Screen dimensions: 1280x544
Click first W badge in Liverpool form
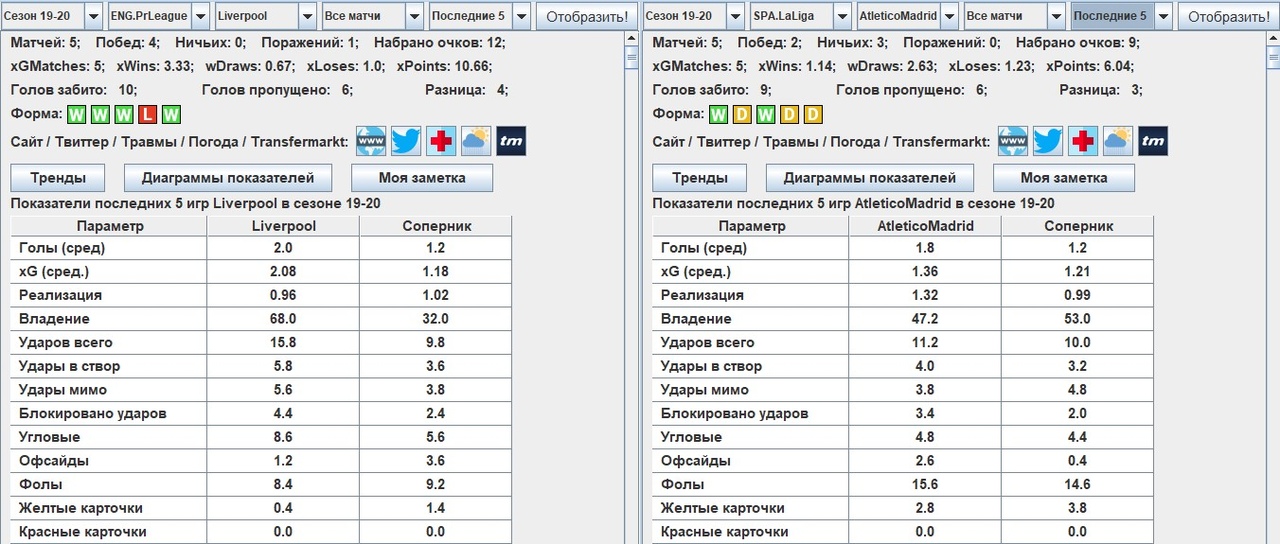click(x=77, y=114)
